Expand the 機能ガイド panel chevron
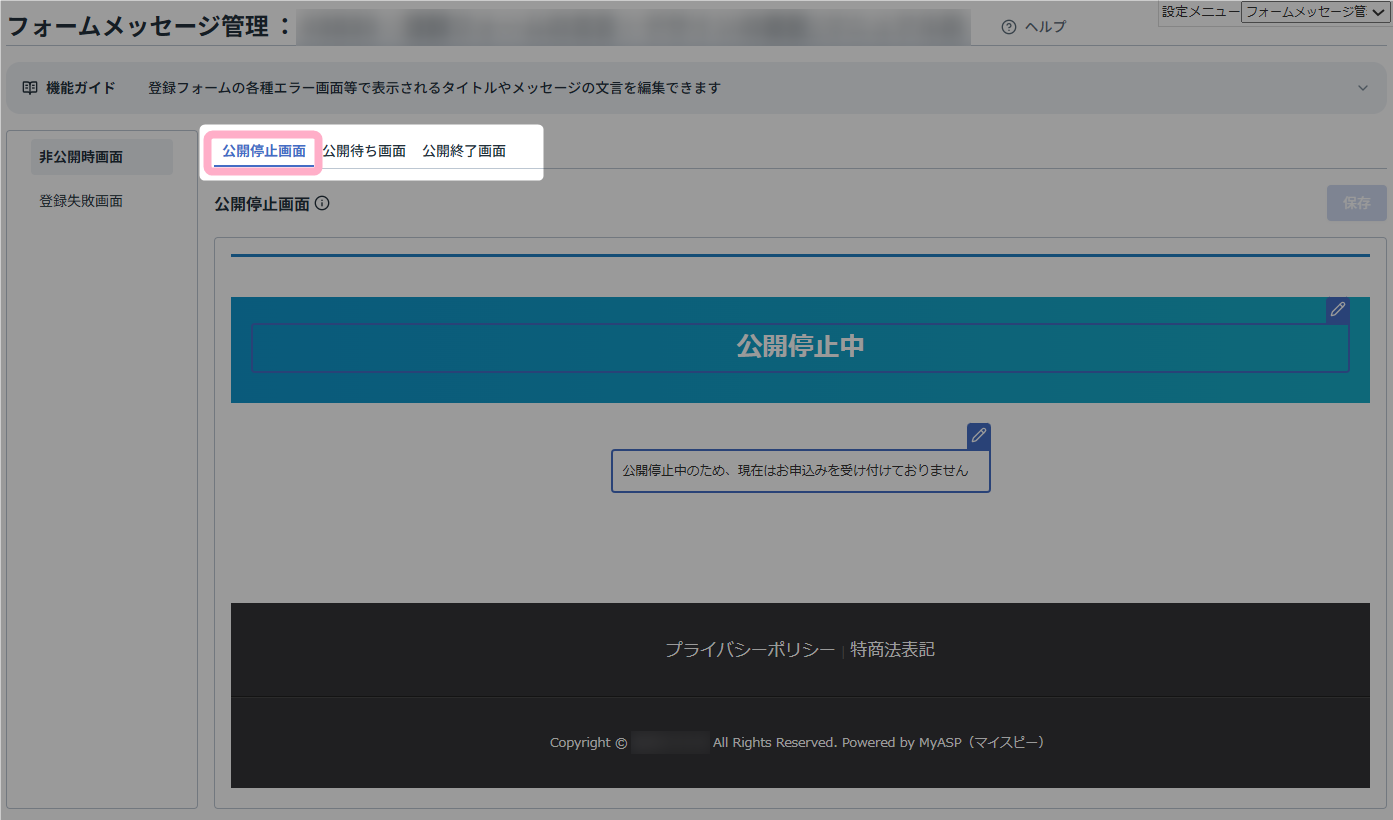This screenshot has width=1393, height=820. (x=1362, y=88)
